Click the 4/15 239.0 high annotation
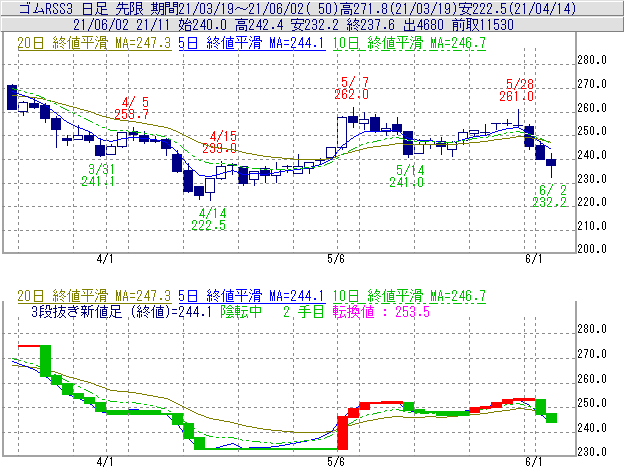 point(220,142)
